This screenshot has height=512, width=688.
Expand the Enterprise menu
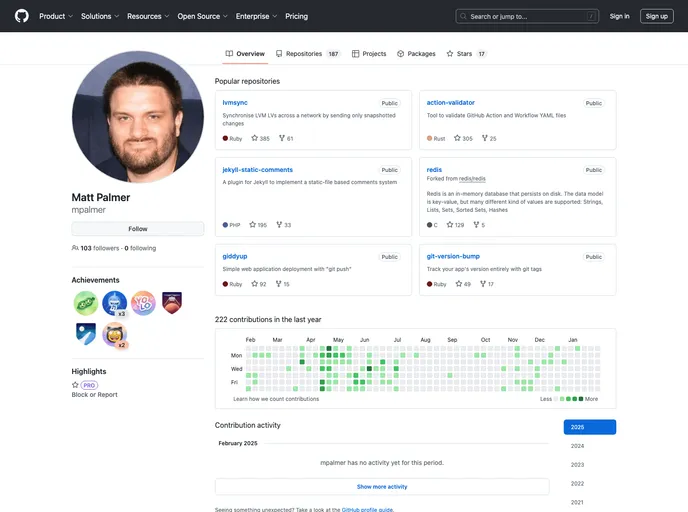click(x=256, y=16)
